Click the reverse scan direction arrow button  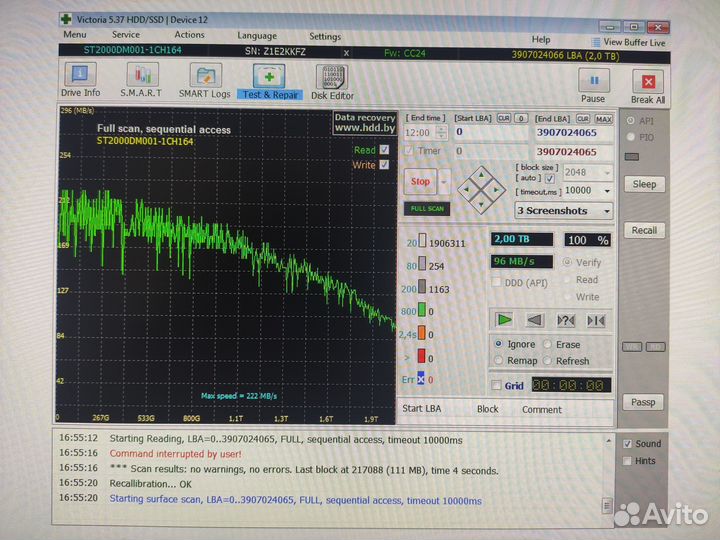tap(535, 320)
